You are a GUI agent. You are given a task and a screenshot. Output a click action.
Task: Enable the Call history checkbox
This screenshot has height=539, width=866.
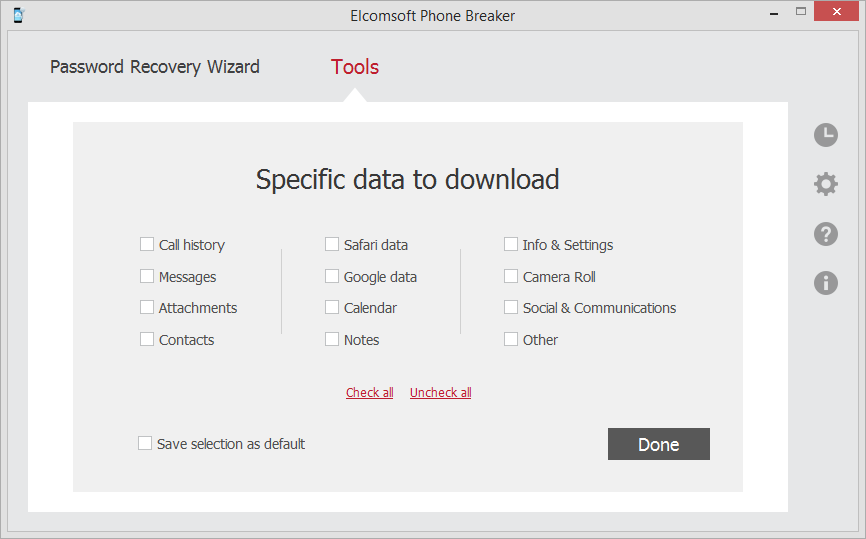[x=147, y=244]
